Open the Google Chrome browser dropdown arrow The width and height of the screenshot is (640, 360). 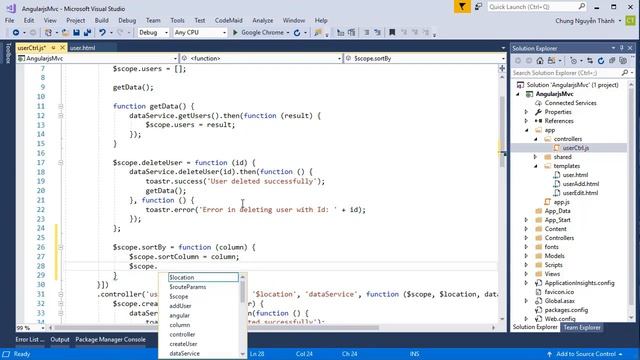pos(288,33)
